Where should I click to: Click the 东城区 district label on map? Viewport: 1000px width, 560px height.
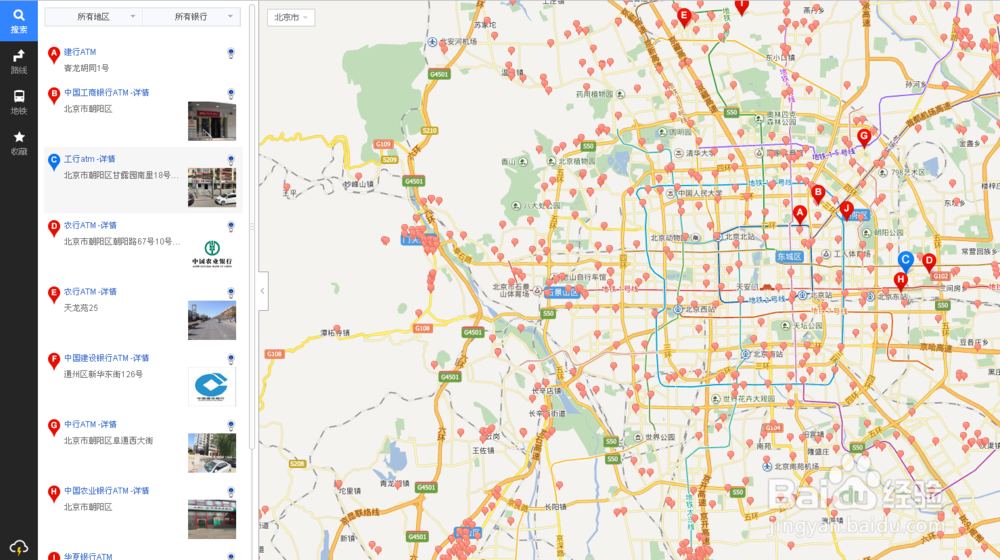(790, 256)
